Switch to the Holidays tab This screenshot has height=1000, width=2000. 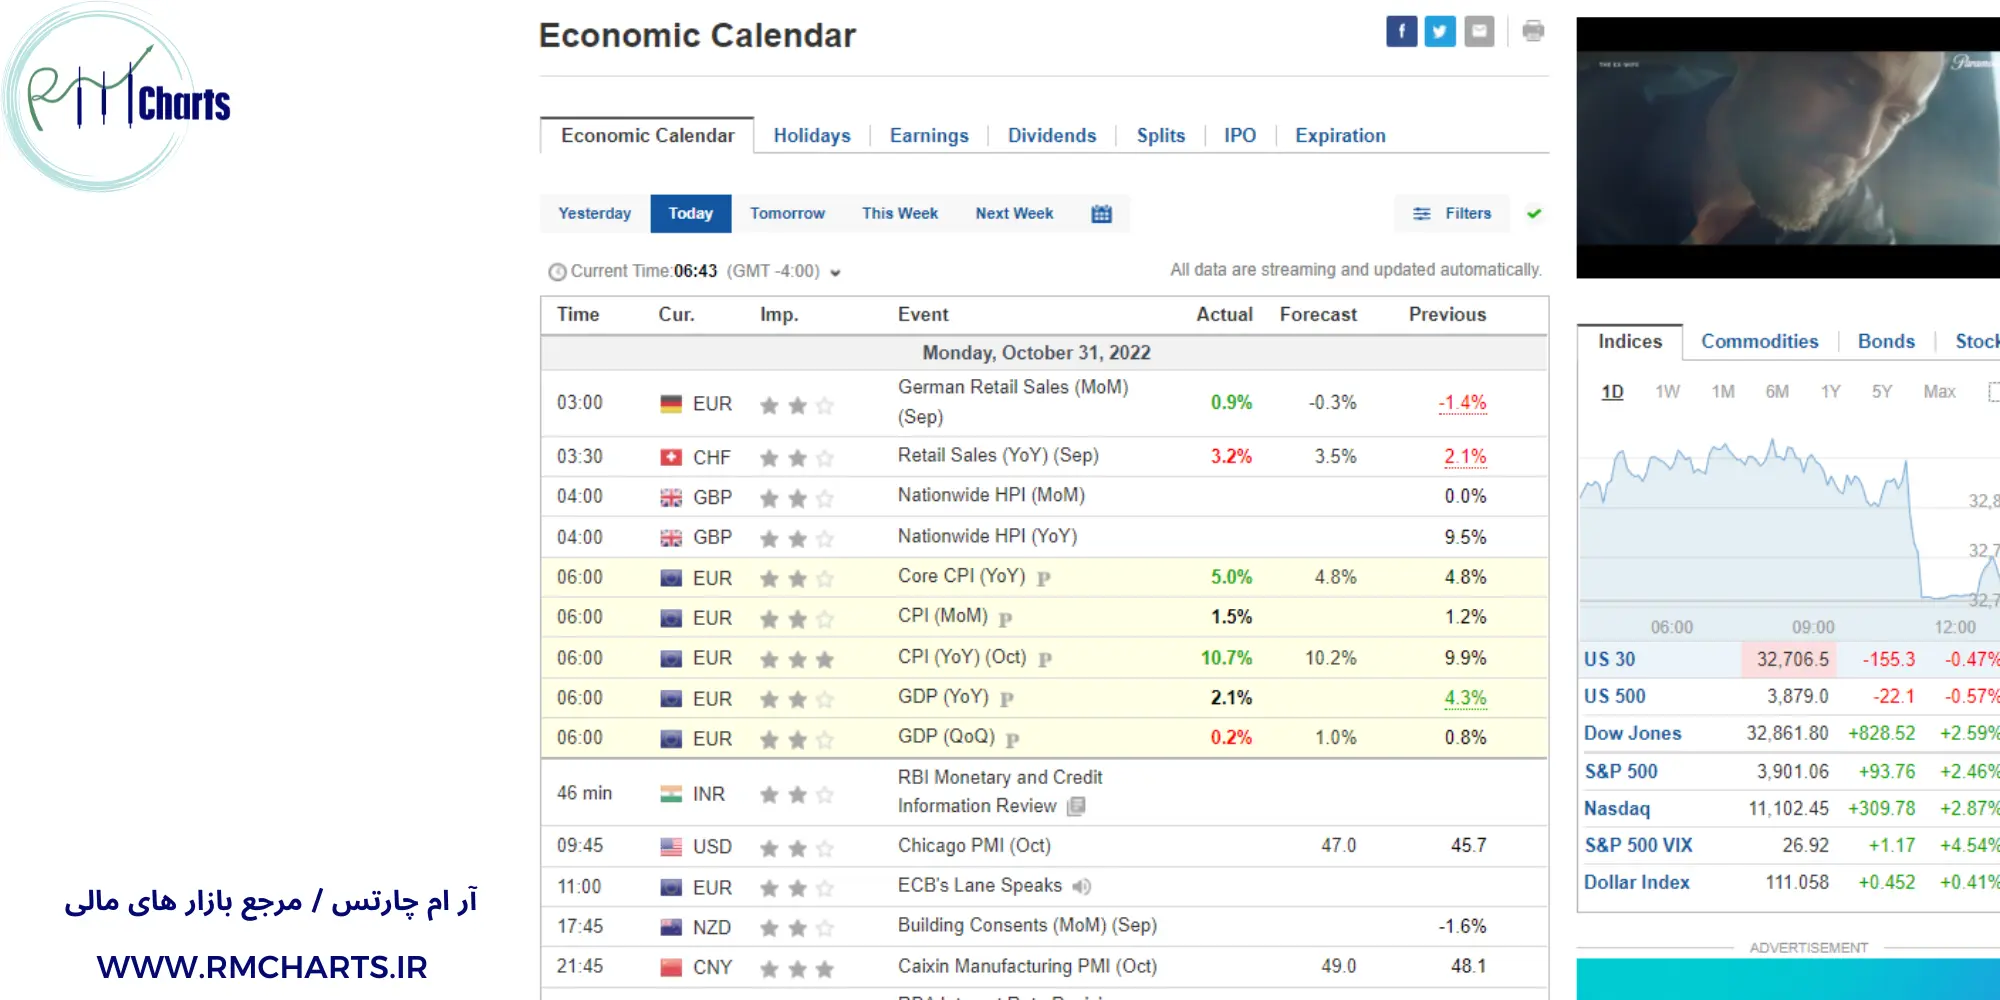pyautogui.click(x=811, y=136)
